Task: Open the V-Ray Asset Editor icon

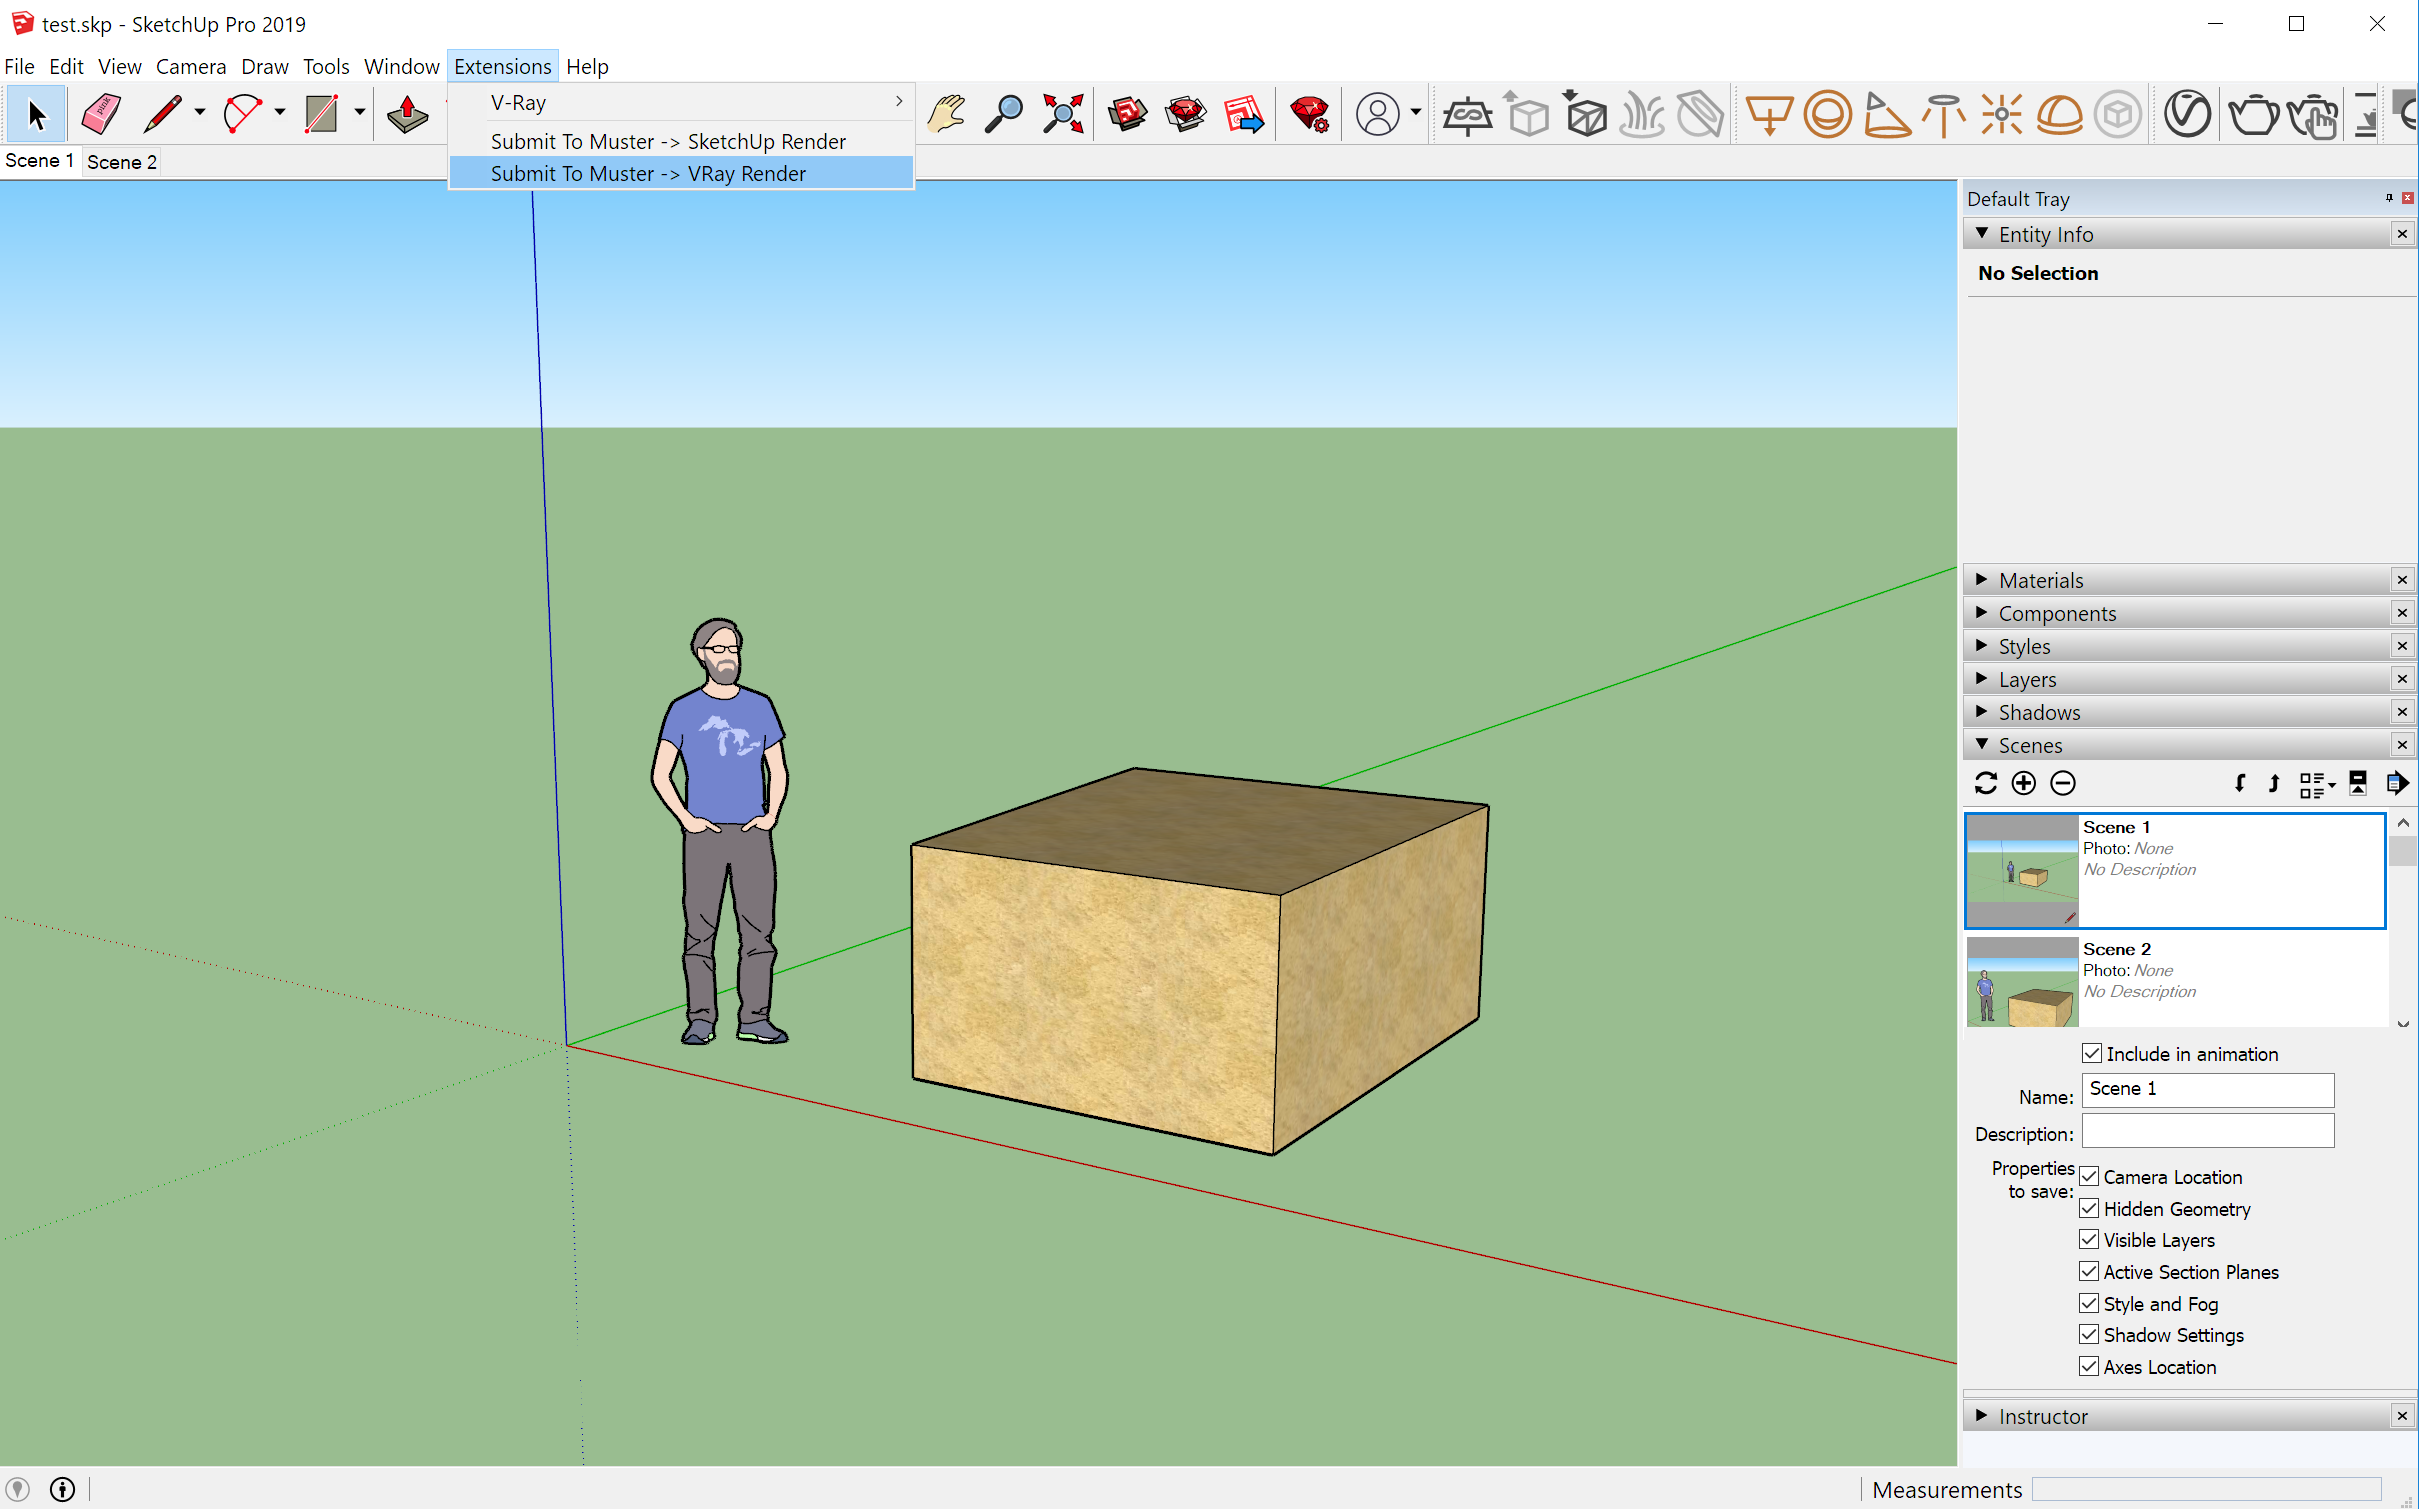Action: (2186, 114)
